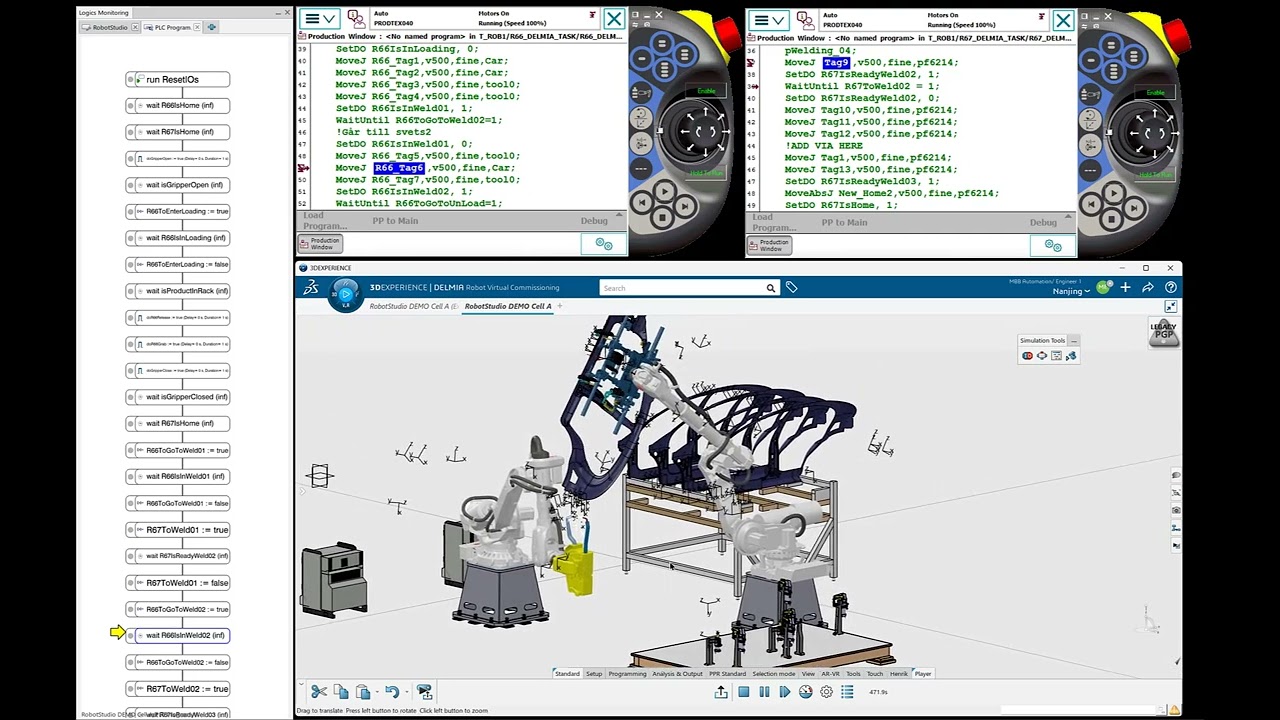Click the tag icon beside search

[x=791, y=288]
